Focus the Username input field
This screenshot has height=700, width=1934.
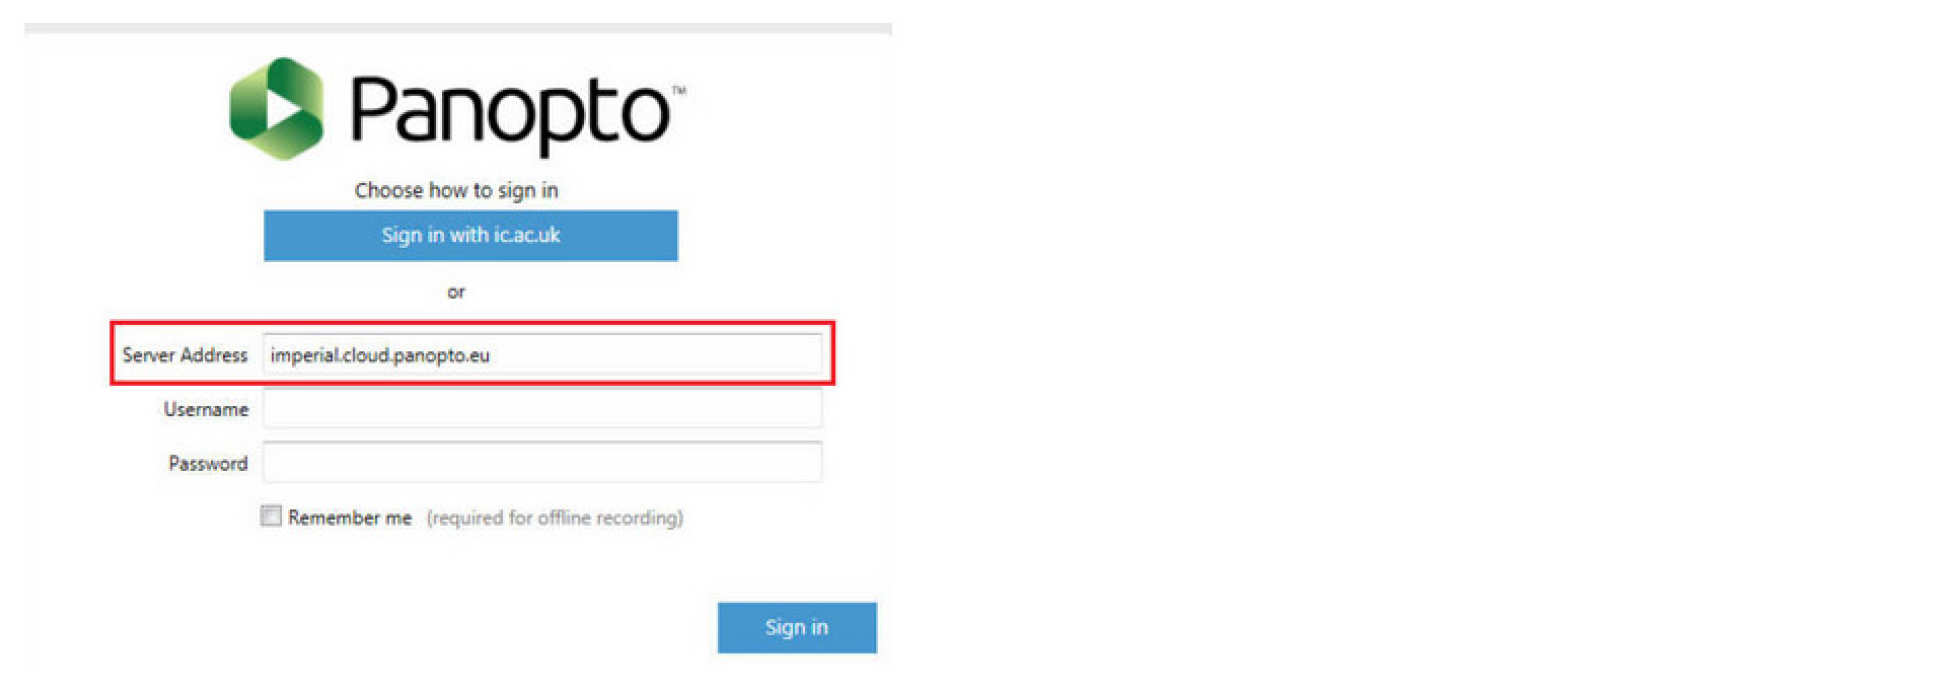click(542, 408)
